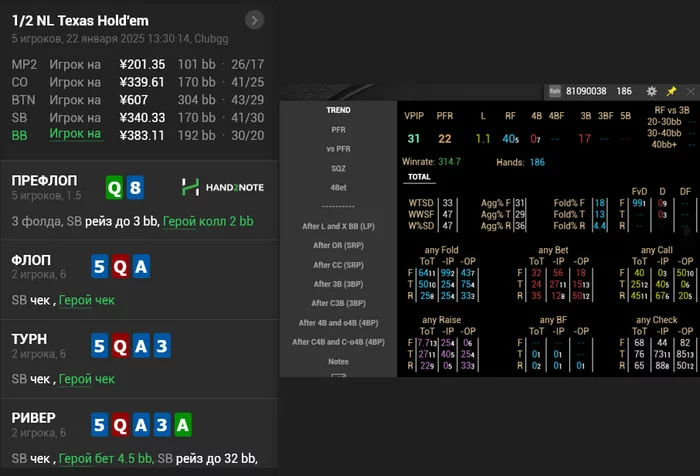This screenshot has height=476, width=700.
Task: Open the TREND tab in popup
Action: [338, 110]
